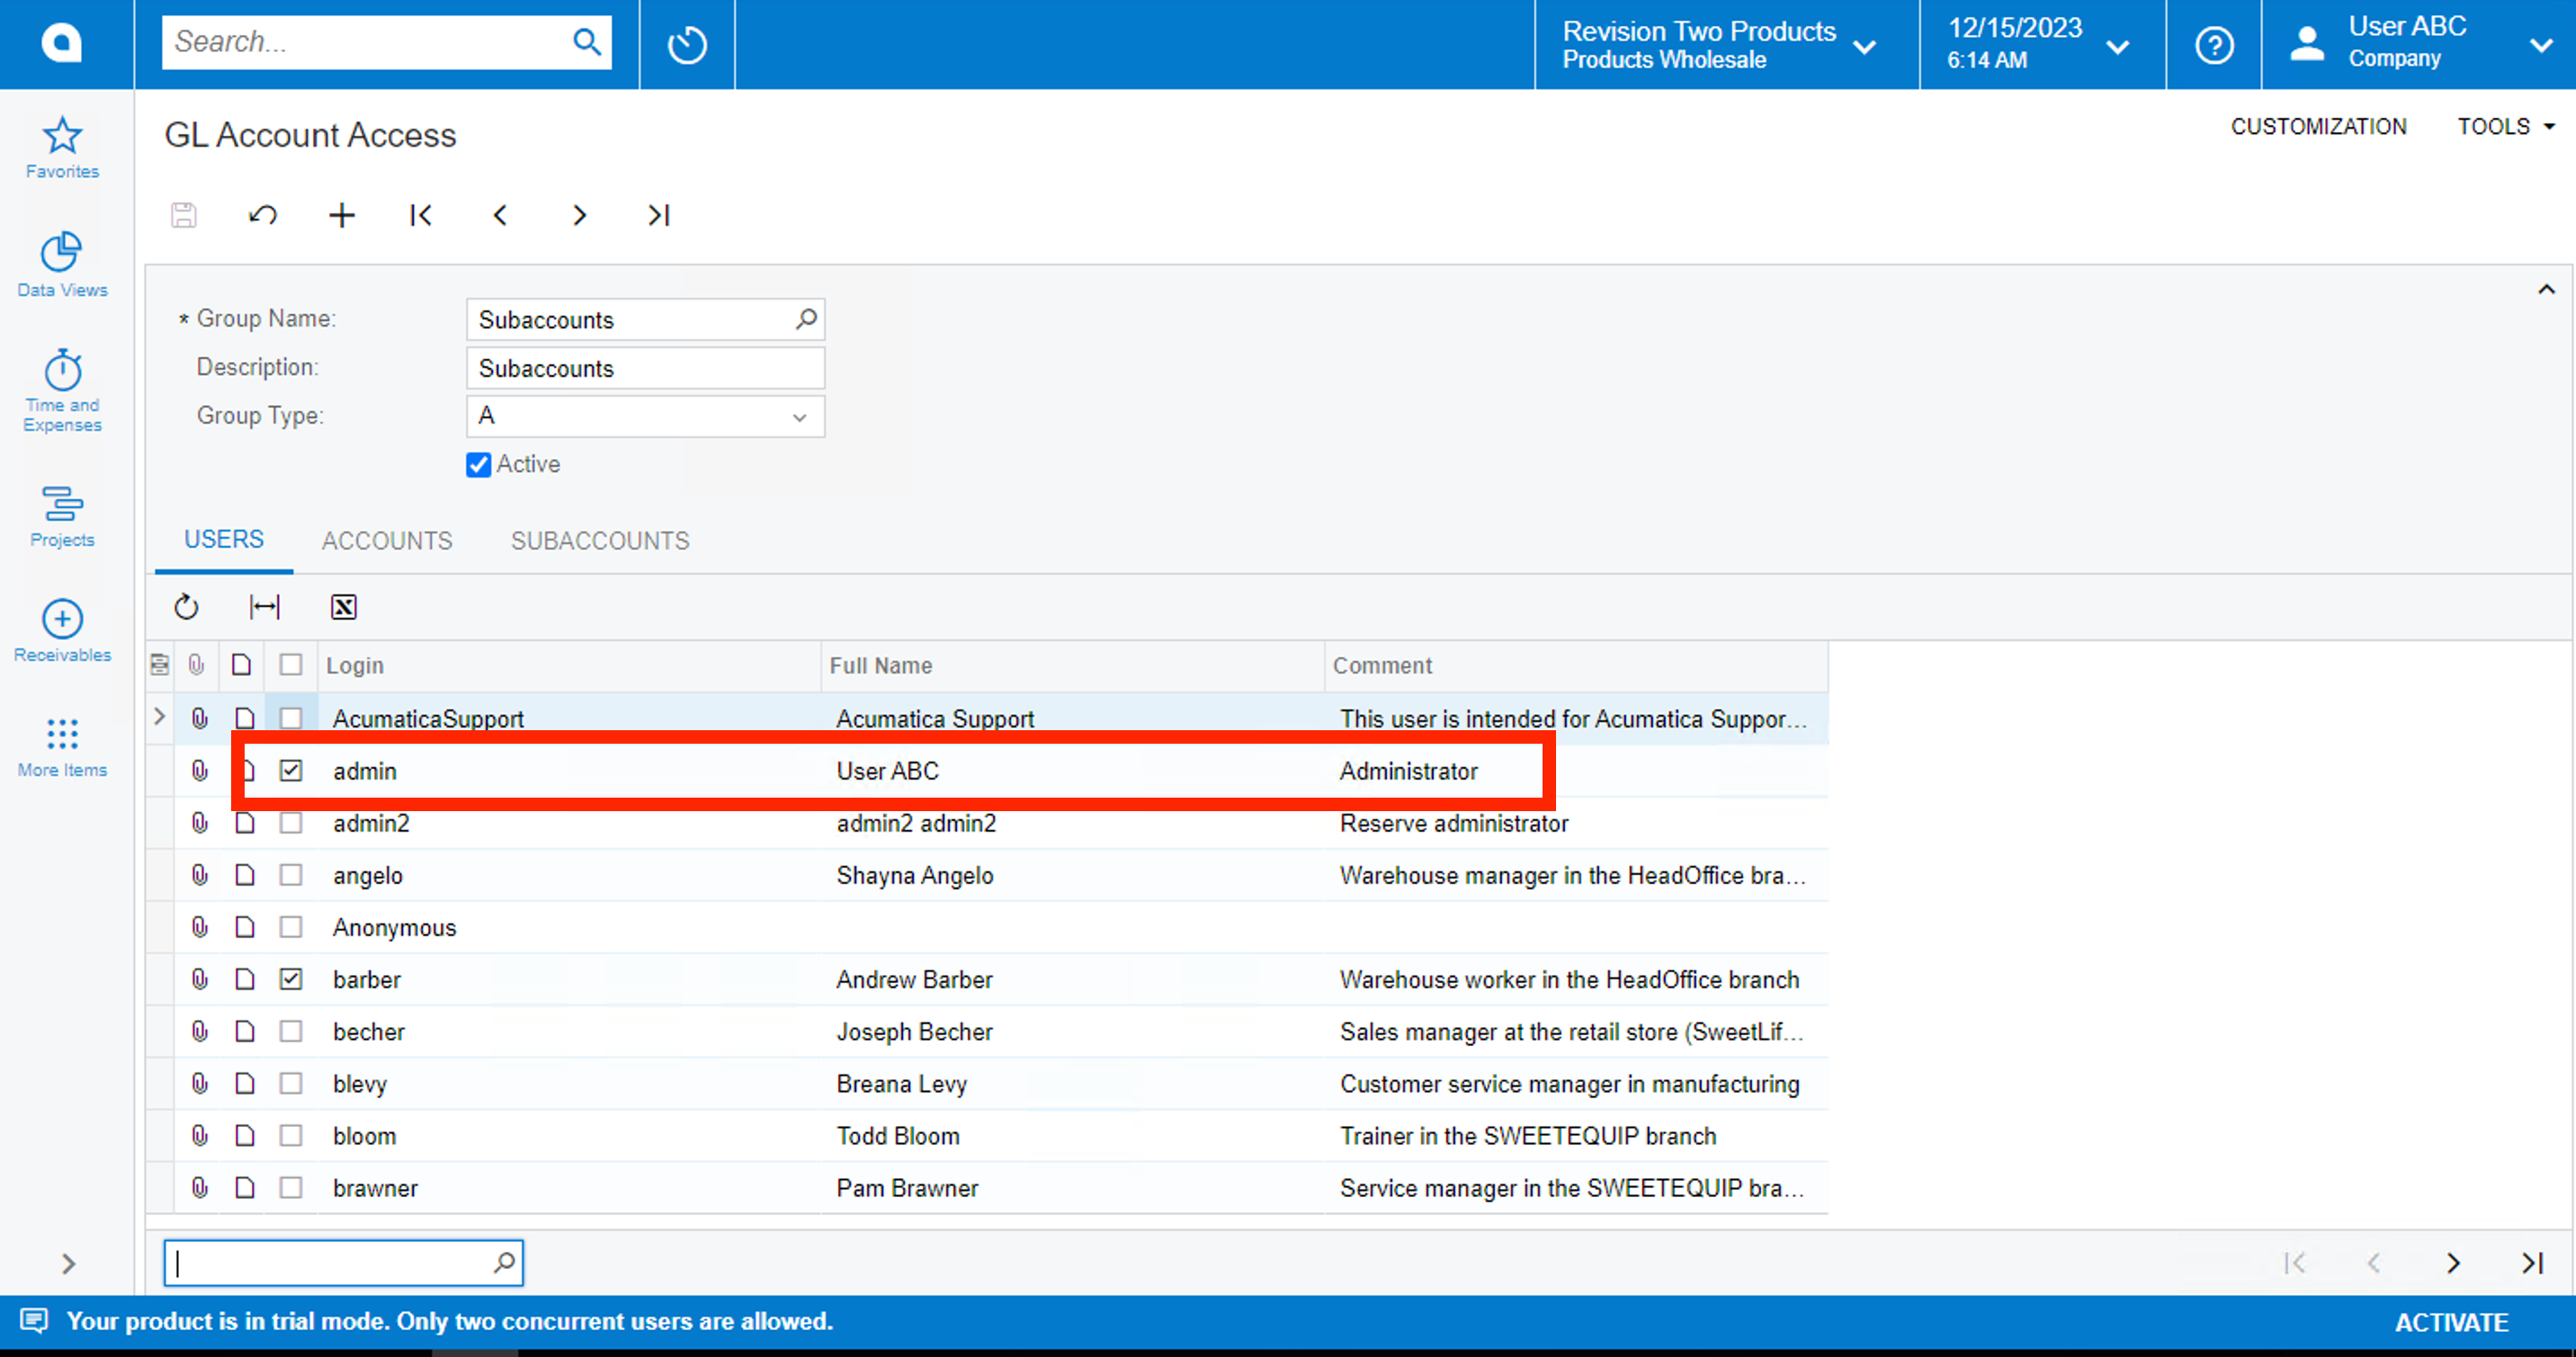The height and width of the screenshot is (1357, 2576).
Task: Switch to the ACCOUNTS tab
Action: pyautogui.click(x=387, y=541)
